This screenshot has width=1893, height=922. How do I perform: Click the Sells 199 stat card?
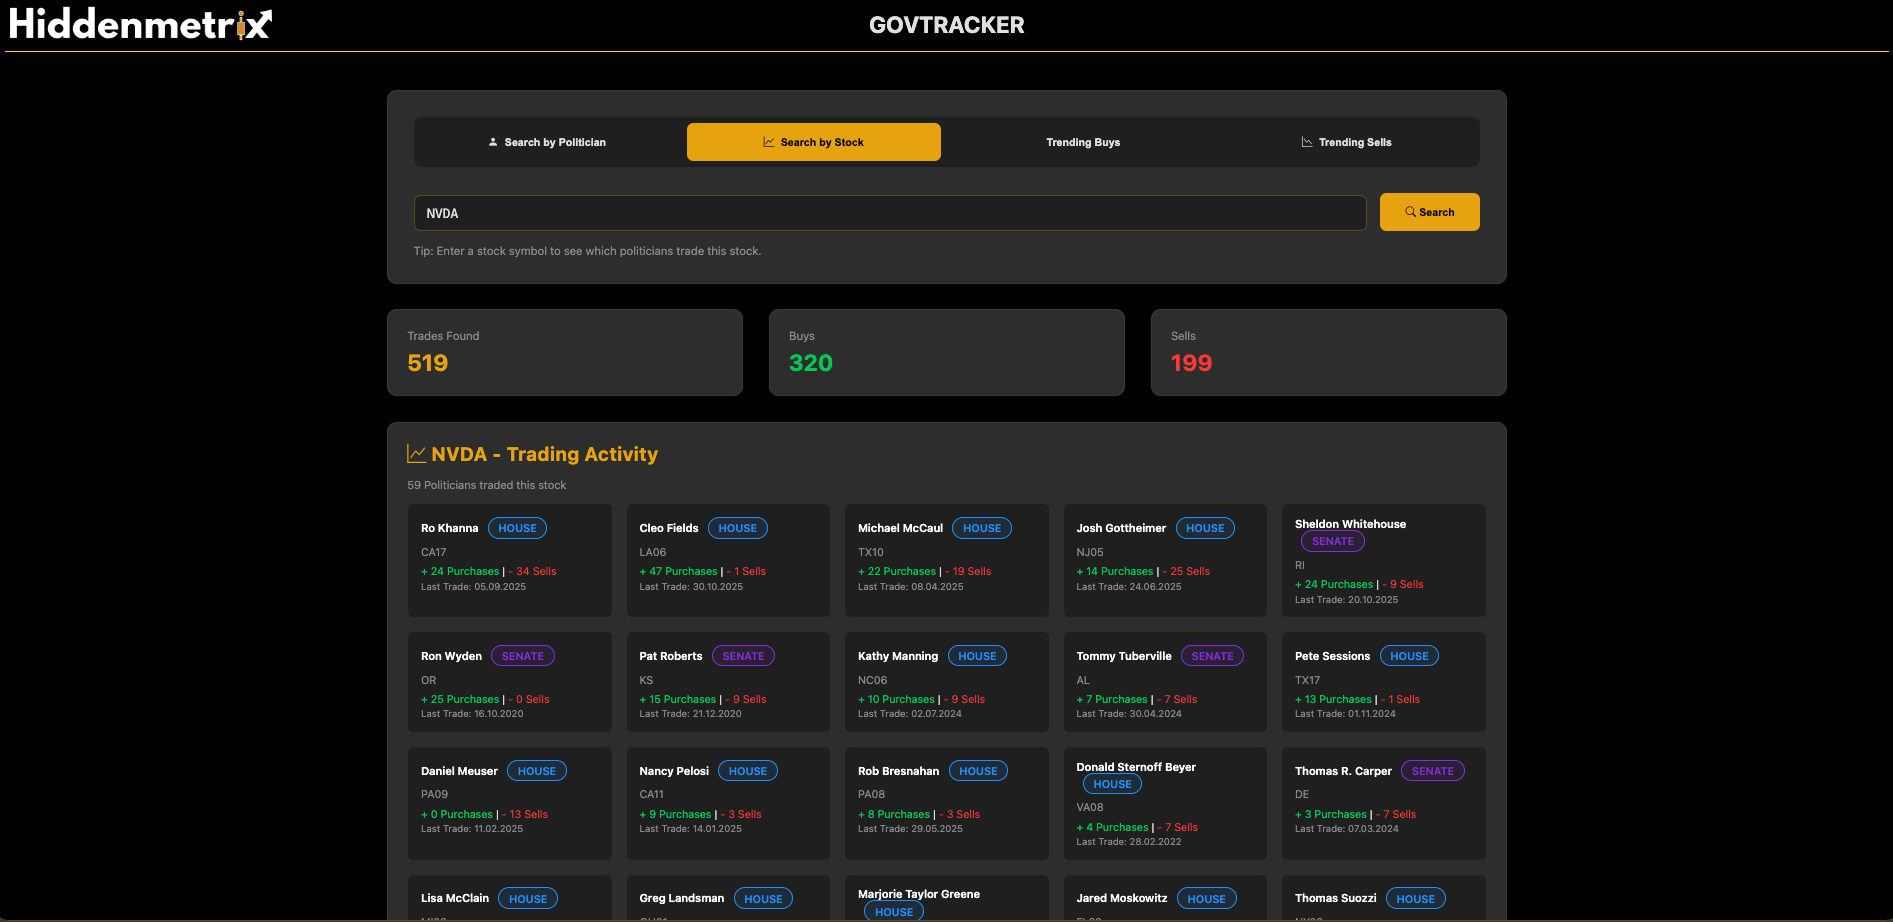(x=1328, y=352)
